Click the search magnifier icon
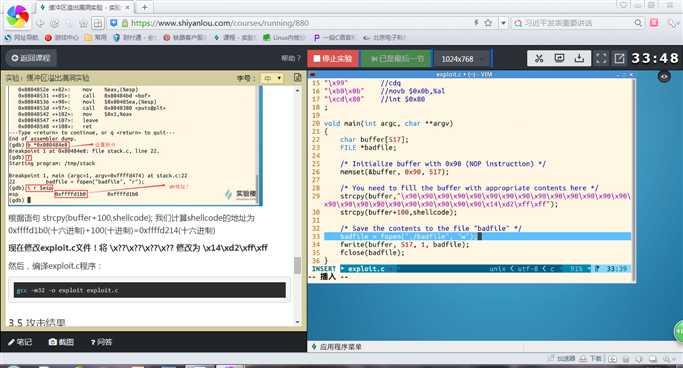 pyautogui.click(x=638, y=23)
